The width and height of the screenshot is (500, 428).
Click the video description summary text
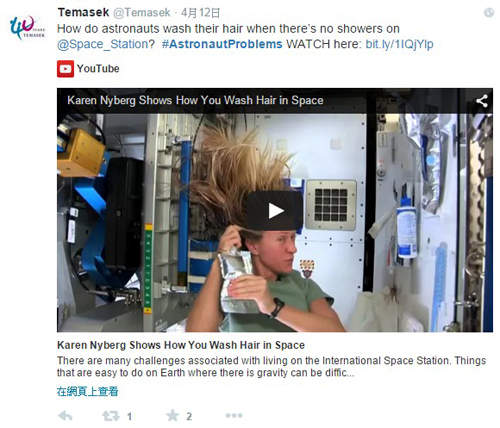point(271,366)
